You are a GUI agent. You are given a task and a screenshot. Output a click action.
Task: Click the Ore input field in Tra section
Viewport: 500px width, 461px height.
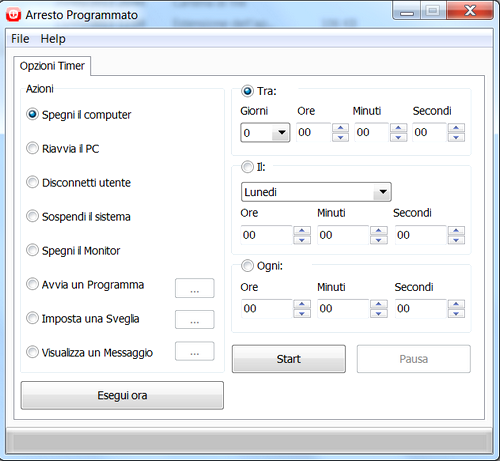click(314, 132)
